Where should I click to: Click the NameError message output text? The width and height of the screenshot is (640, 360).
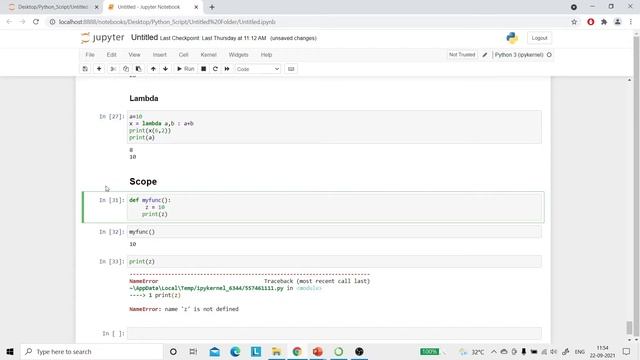184,309
